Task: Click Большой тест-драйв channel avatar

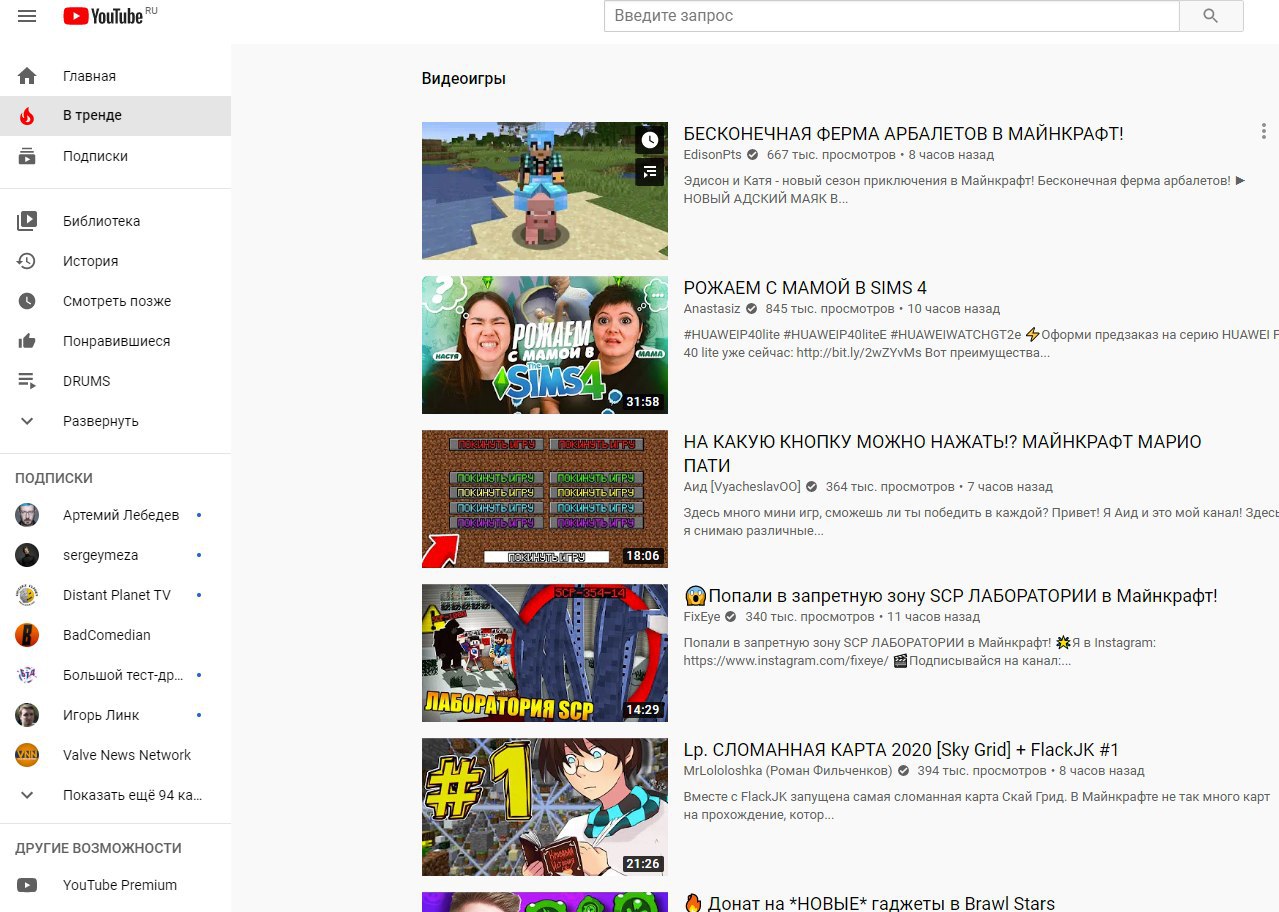Action: [x=27, y=675]
